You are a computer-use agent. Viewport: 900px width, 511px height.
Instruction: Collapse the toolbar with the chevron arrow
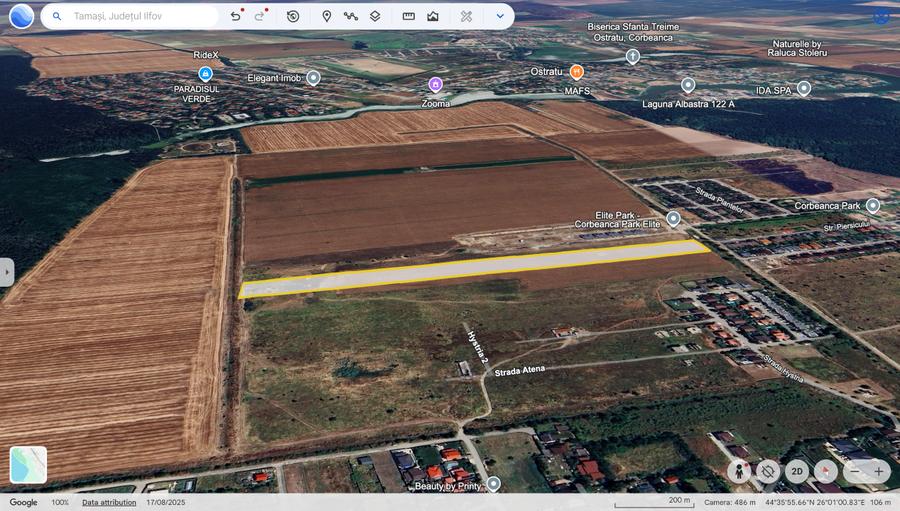coord(500,16)
